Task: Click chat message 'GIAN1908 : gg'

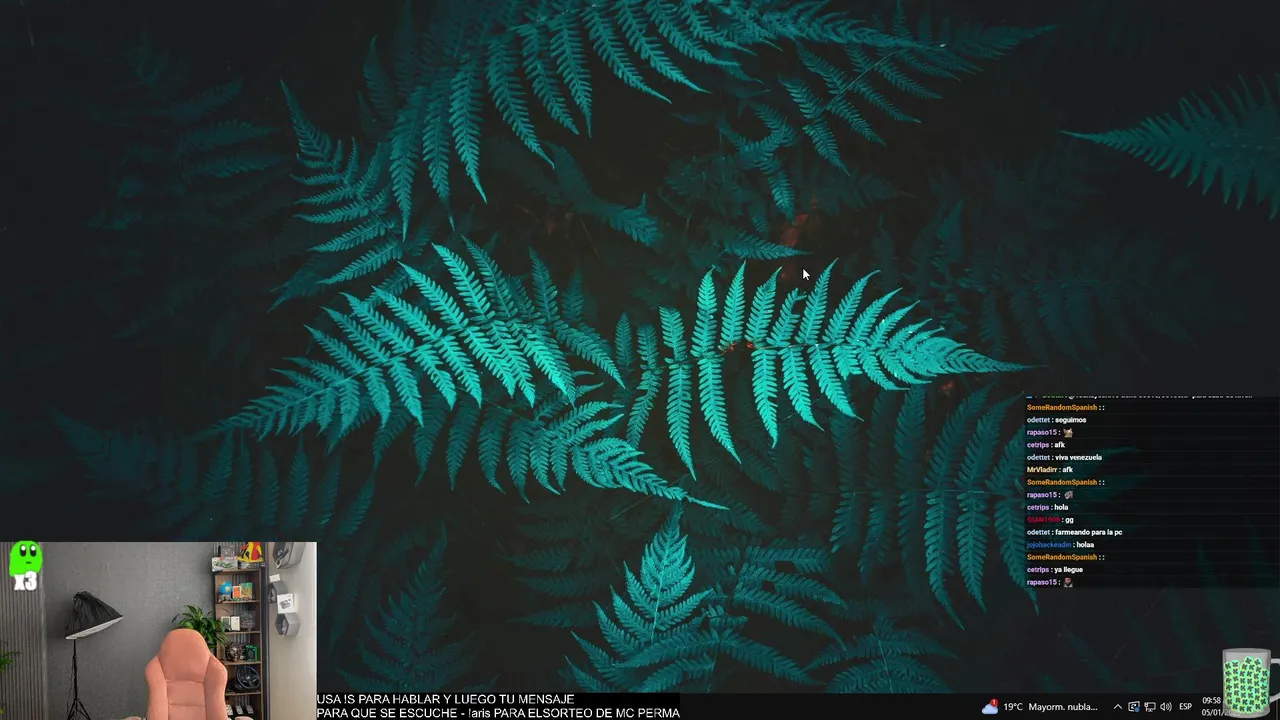Action: [1050, 520]
